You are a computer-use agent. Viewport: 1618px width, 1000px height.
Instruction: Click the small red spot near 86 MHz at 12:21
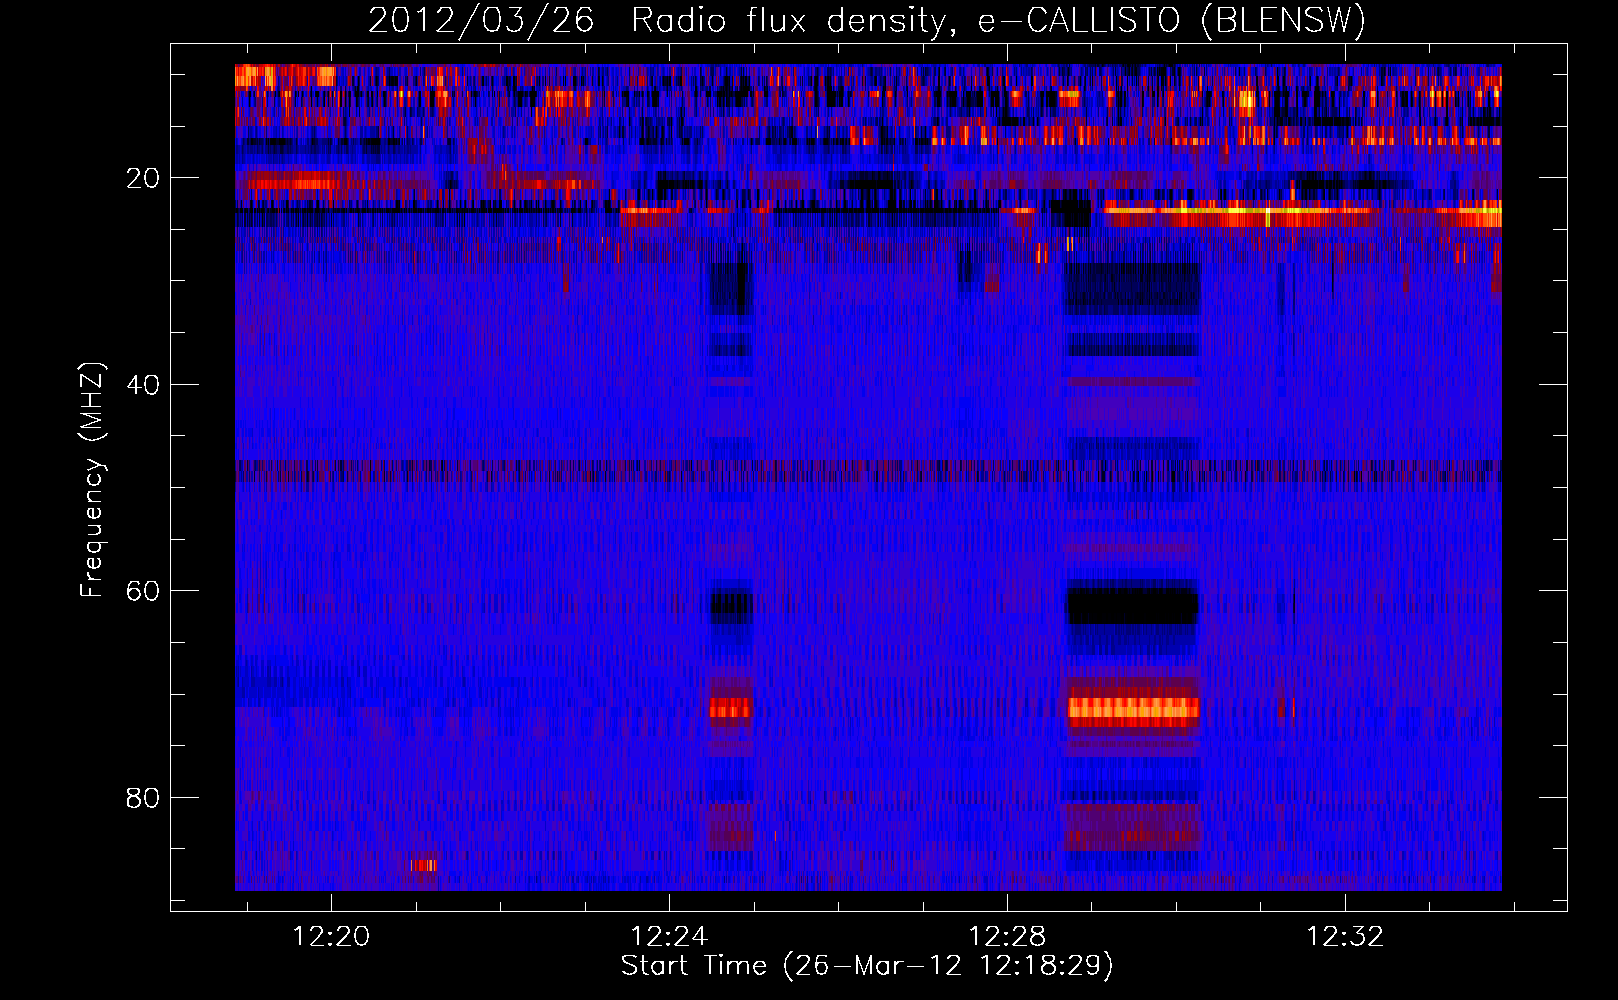(423, 865)
